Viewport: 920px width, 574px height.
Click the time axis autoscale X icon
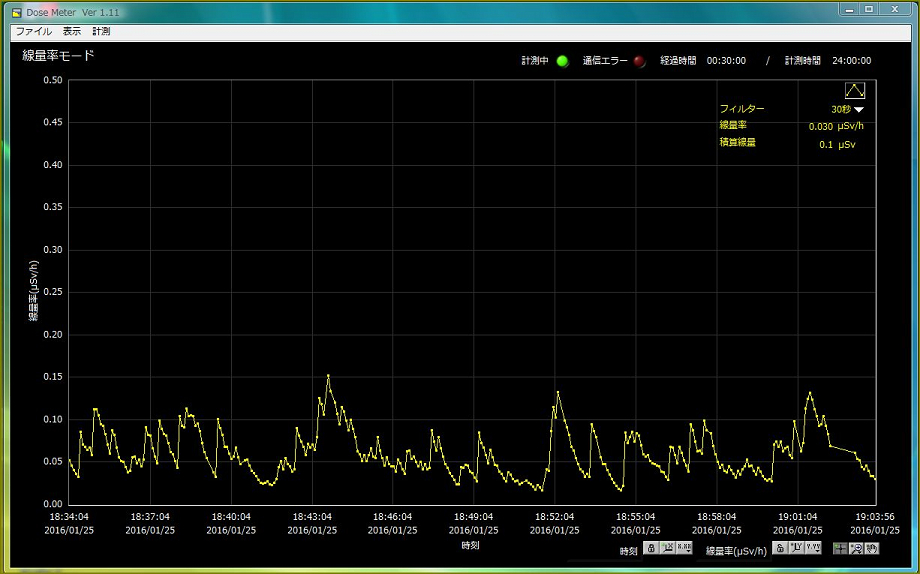pyautogui.click(x=667, y=548)
